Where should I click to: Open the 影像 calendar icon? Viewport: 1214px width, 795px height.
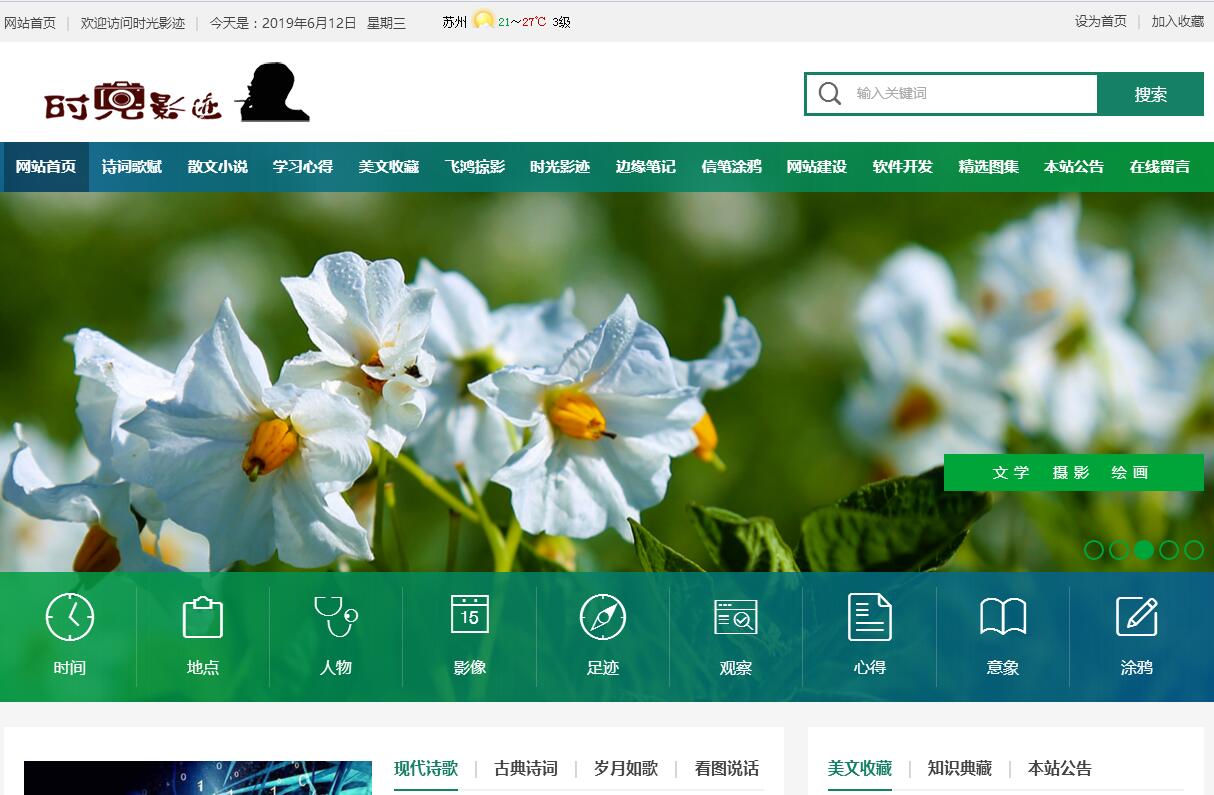[469, 617]
